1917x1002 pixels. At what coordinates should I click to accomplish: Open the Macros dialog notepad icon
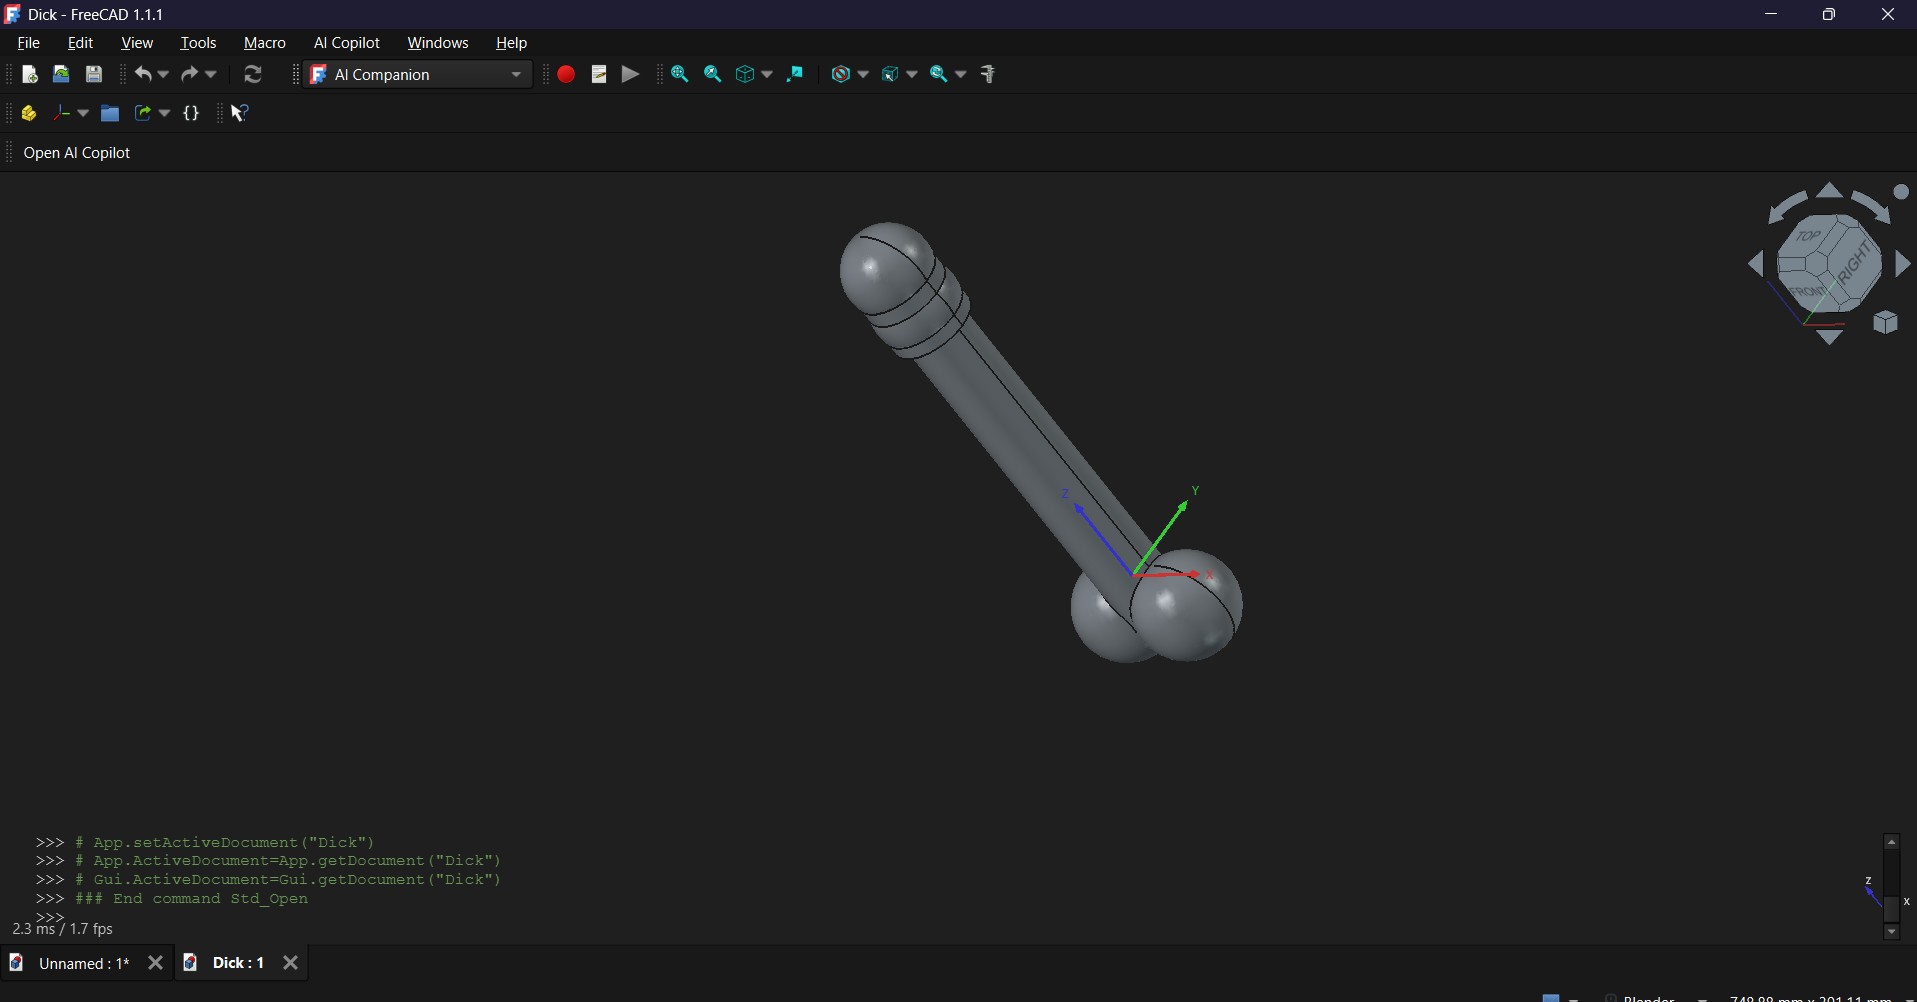(x=599, y=75)
